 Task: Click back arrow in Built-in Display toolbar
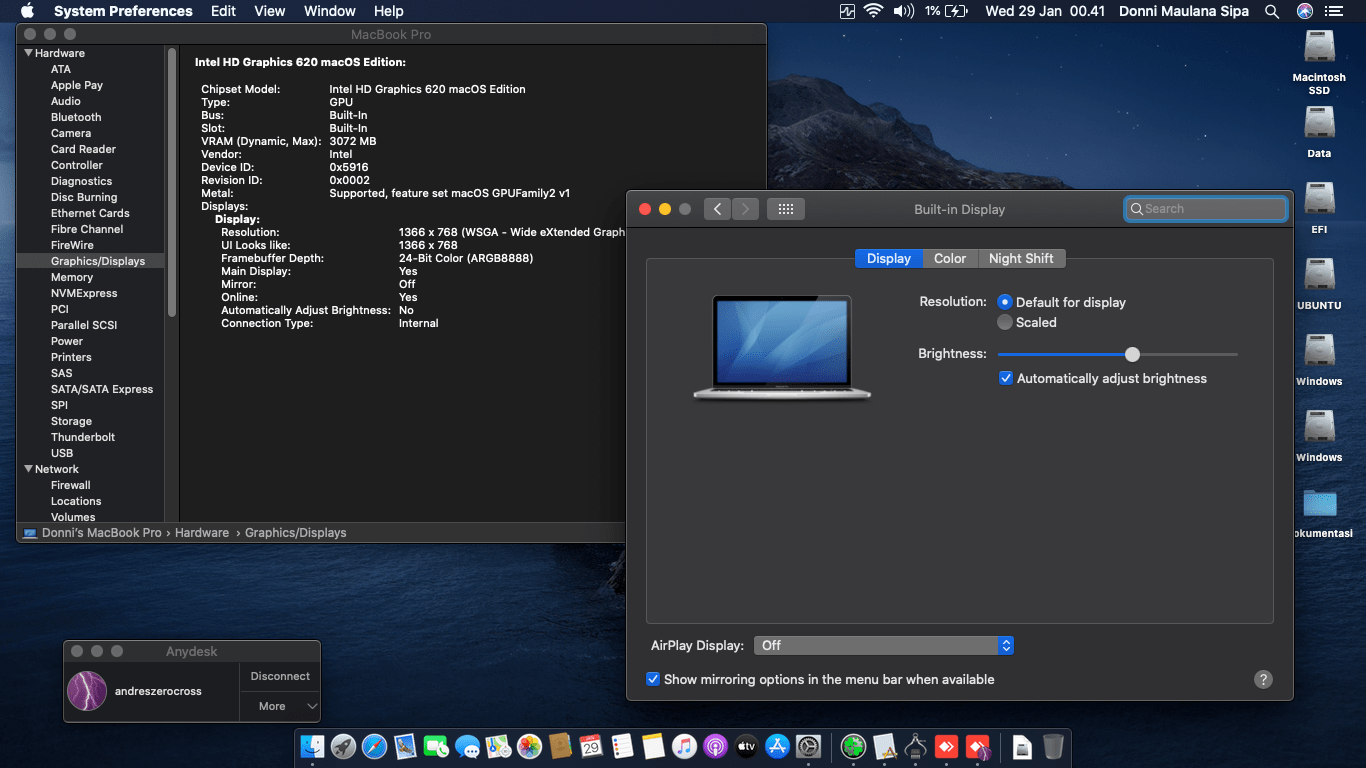tap(717, 209)
